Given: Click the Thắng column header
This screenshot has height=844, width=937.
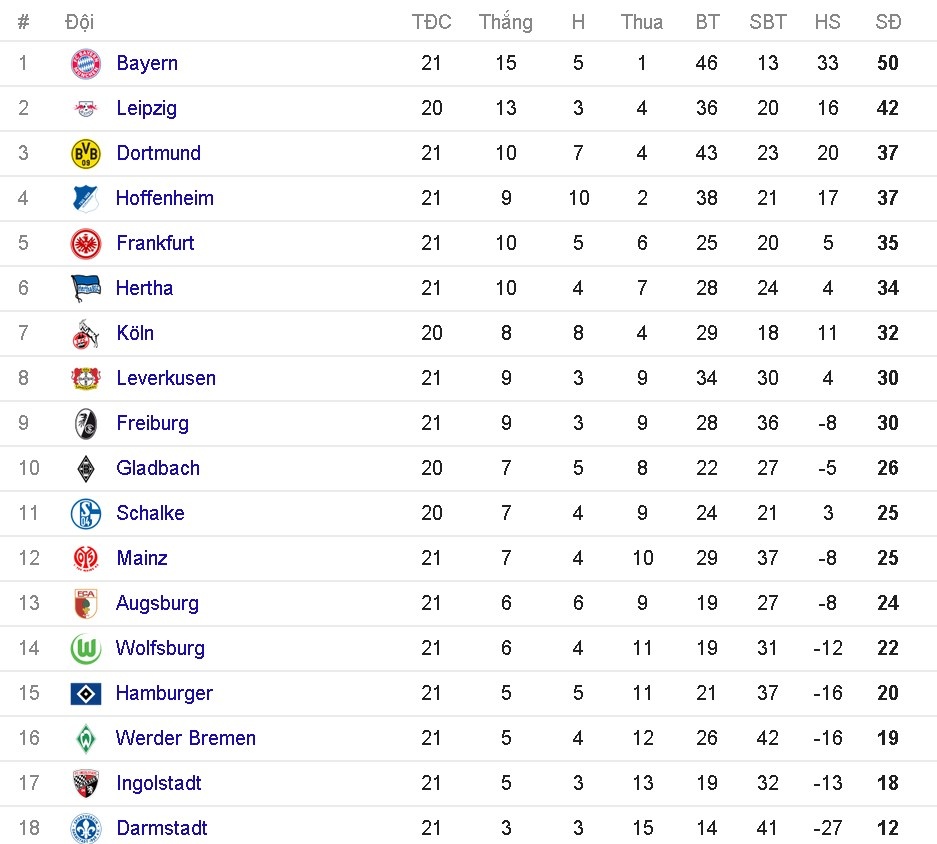Looking at the screenshot, I should (x=506, y=21).
